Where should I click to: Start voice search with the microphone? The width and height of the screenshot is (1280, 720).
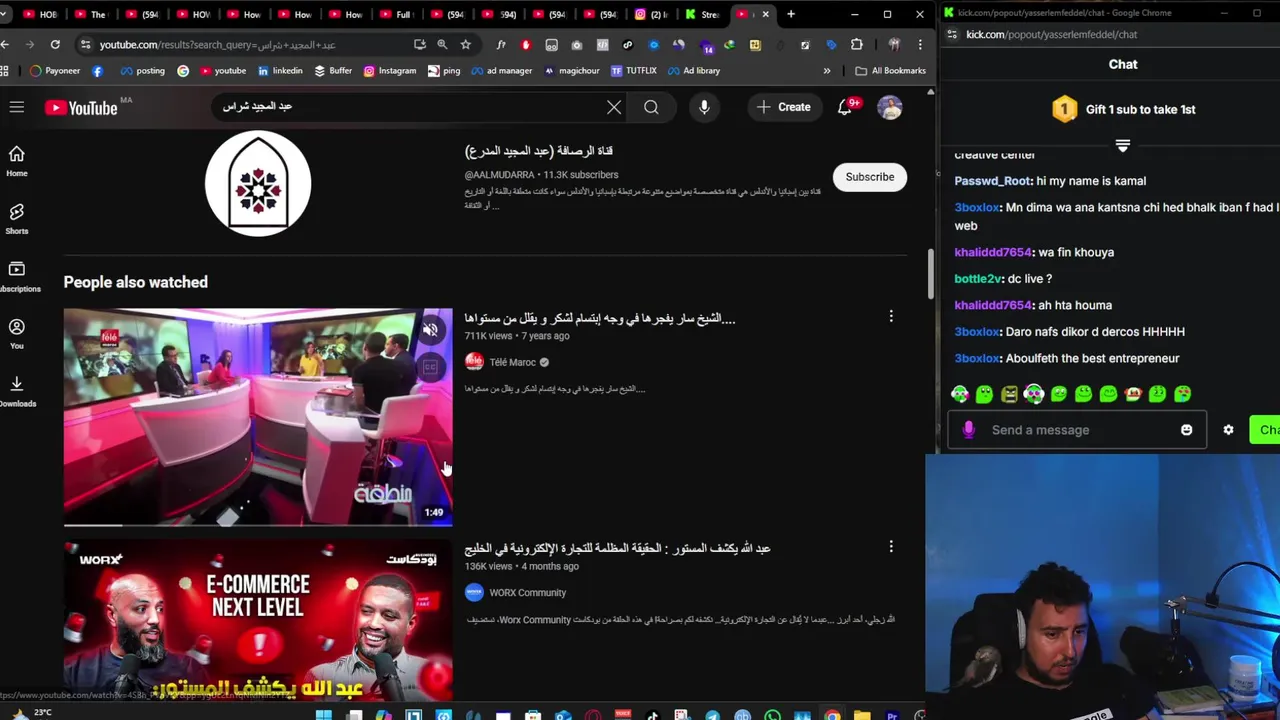tap(704, 107)
